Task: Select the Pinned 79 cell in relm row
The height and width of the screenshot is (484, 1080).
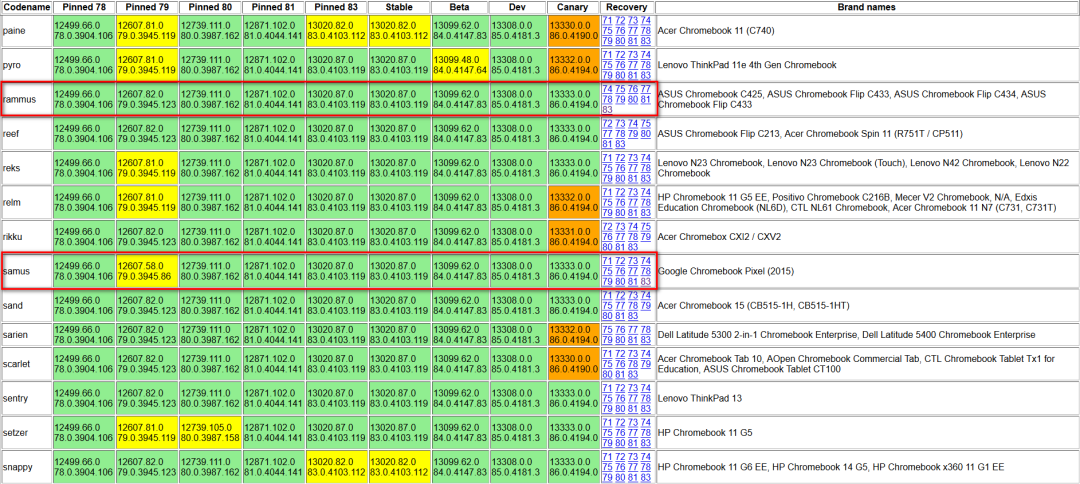Action: pos(146,202)
